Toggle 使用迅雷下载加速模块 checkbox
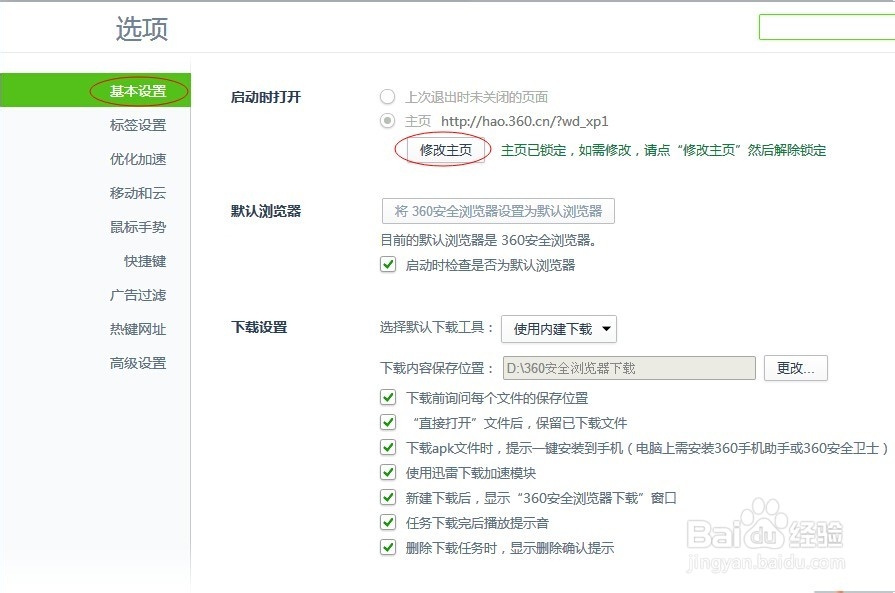 tap(388, 473)
